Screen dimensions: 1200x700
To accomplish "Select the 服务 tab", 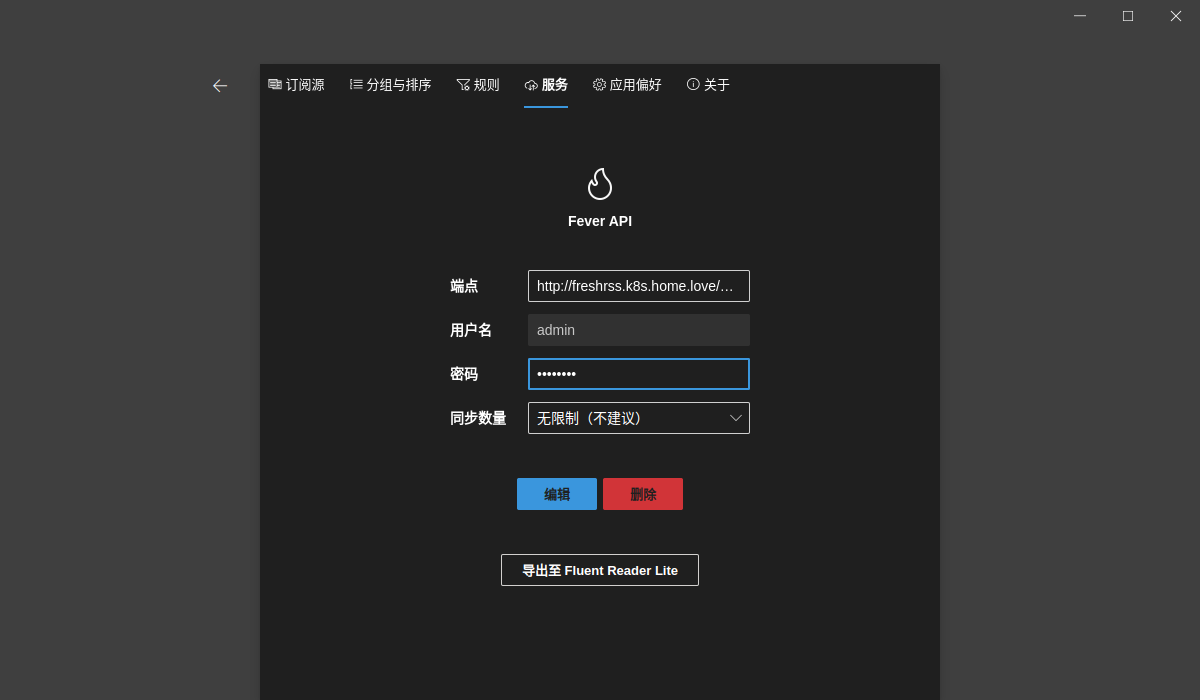I will coord(546,85).
